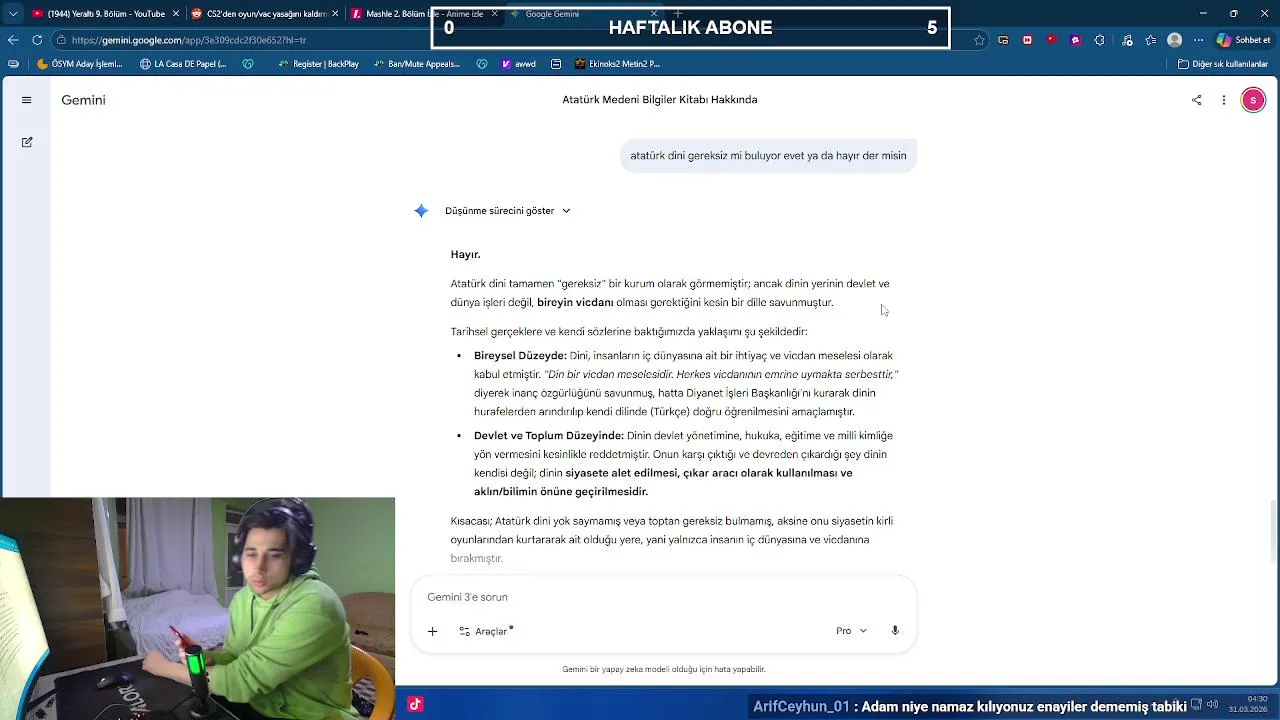Open the conversation three-dot options menu
Screen dimensions: 1280x720
(1223, 100)
